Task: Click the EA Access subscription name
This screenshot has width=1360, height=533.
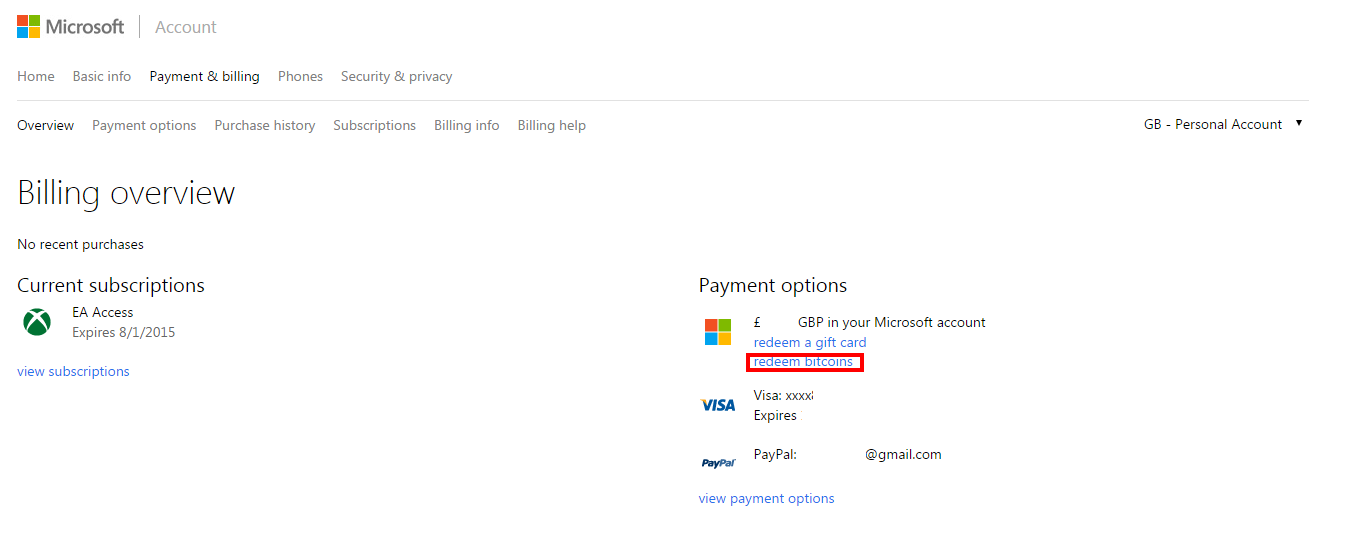Action: (103, 312)
